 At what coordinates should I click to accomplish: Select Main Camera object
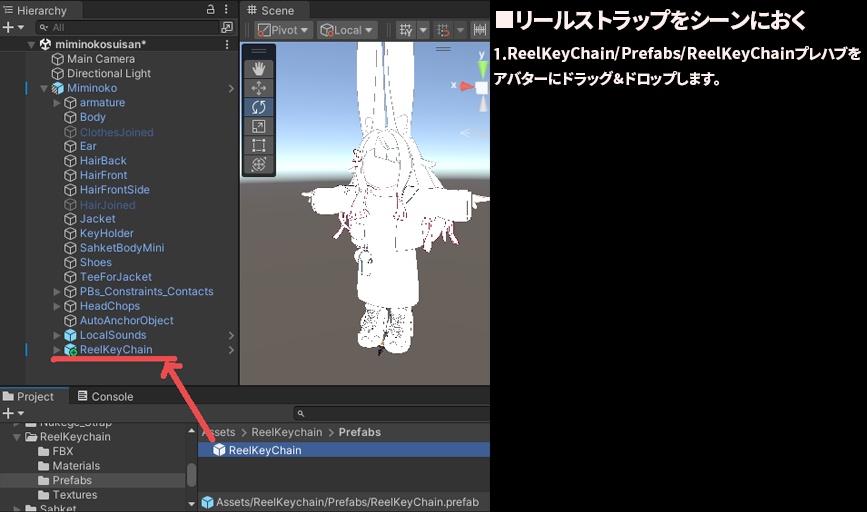101,59
